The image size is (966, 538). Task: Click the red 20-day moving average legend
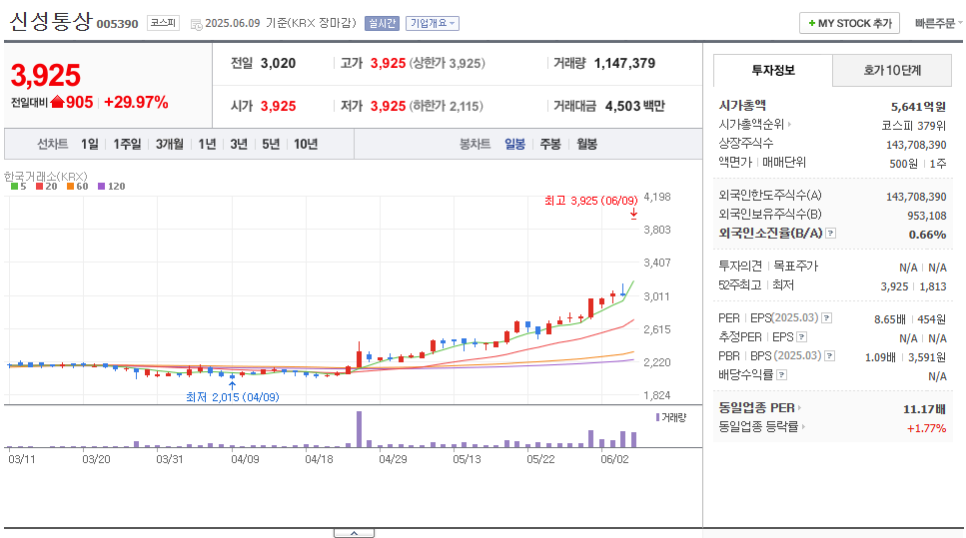pos(46,186)
